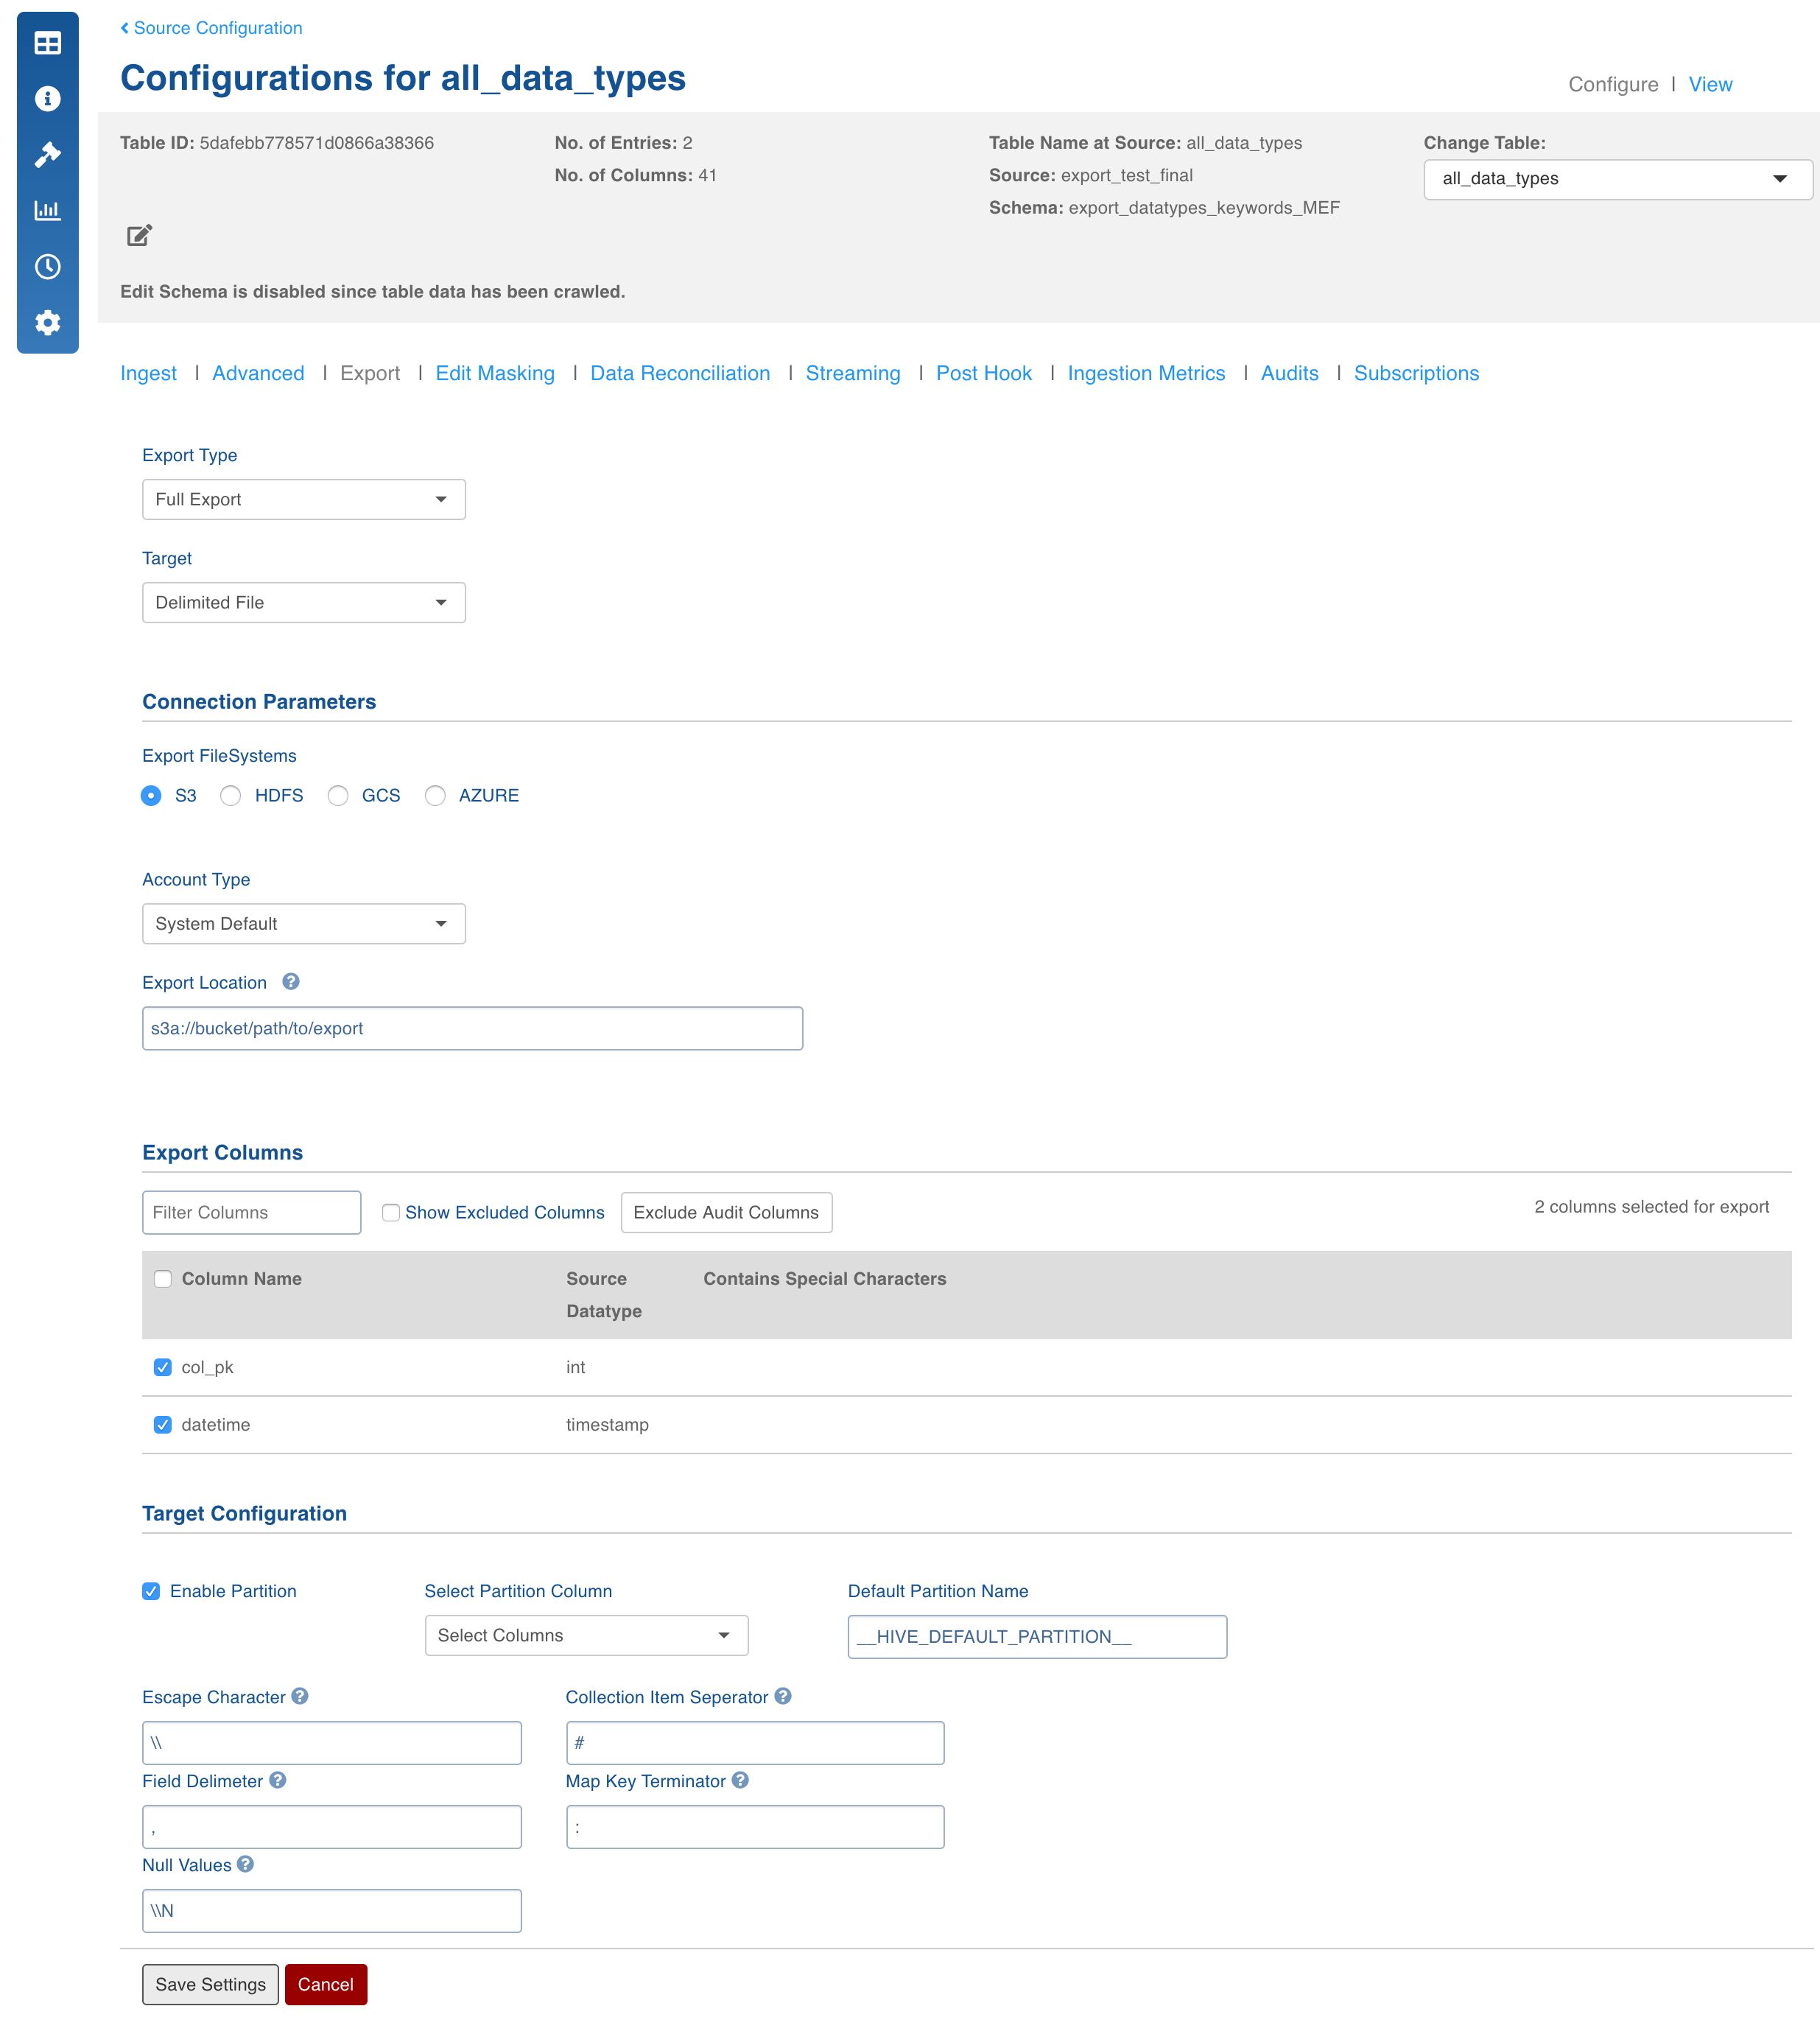
Task: Show help for Null Values
Action: (x=245, y=1864)
